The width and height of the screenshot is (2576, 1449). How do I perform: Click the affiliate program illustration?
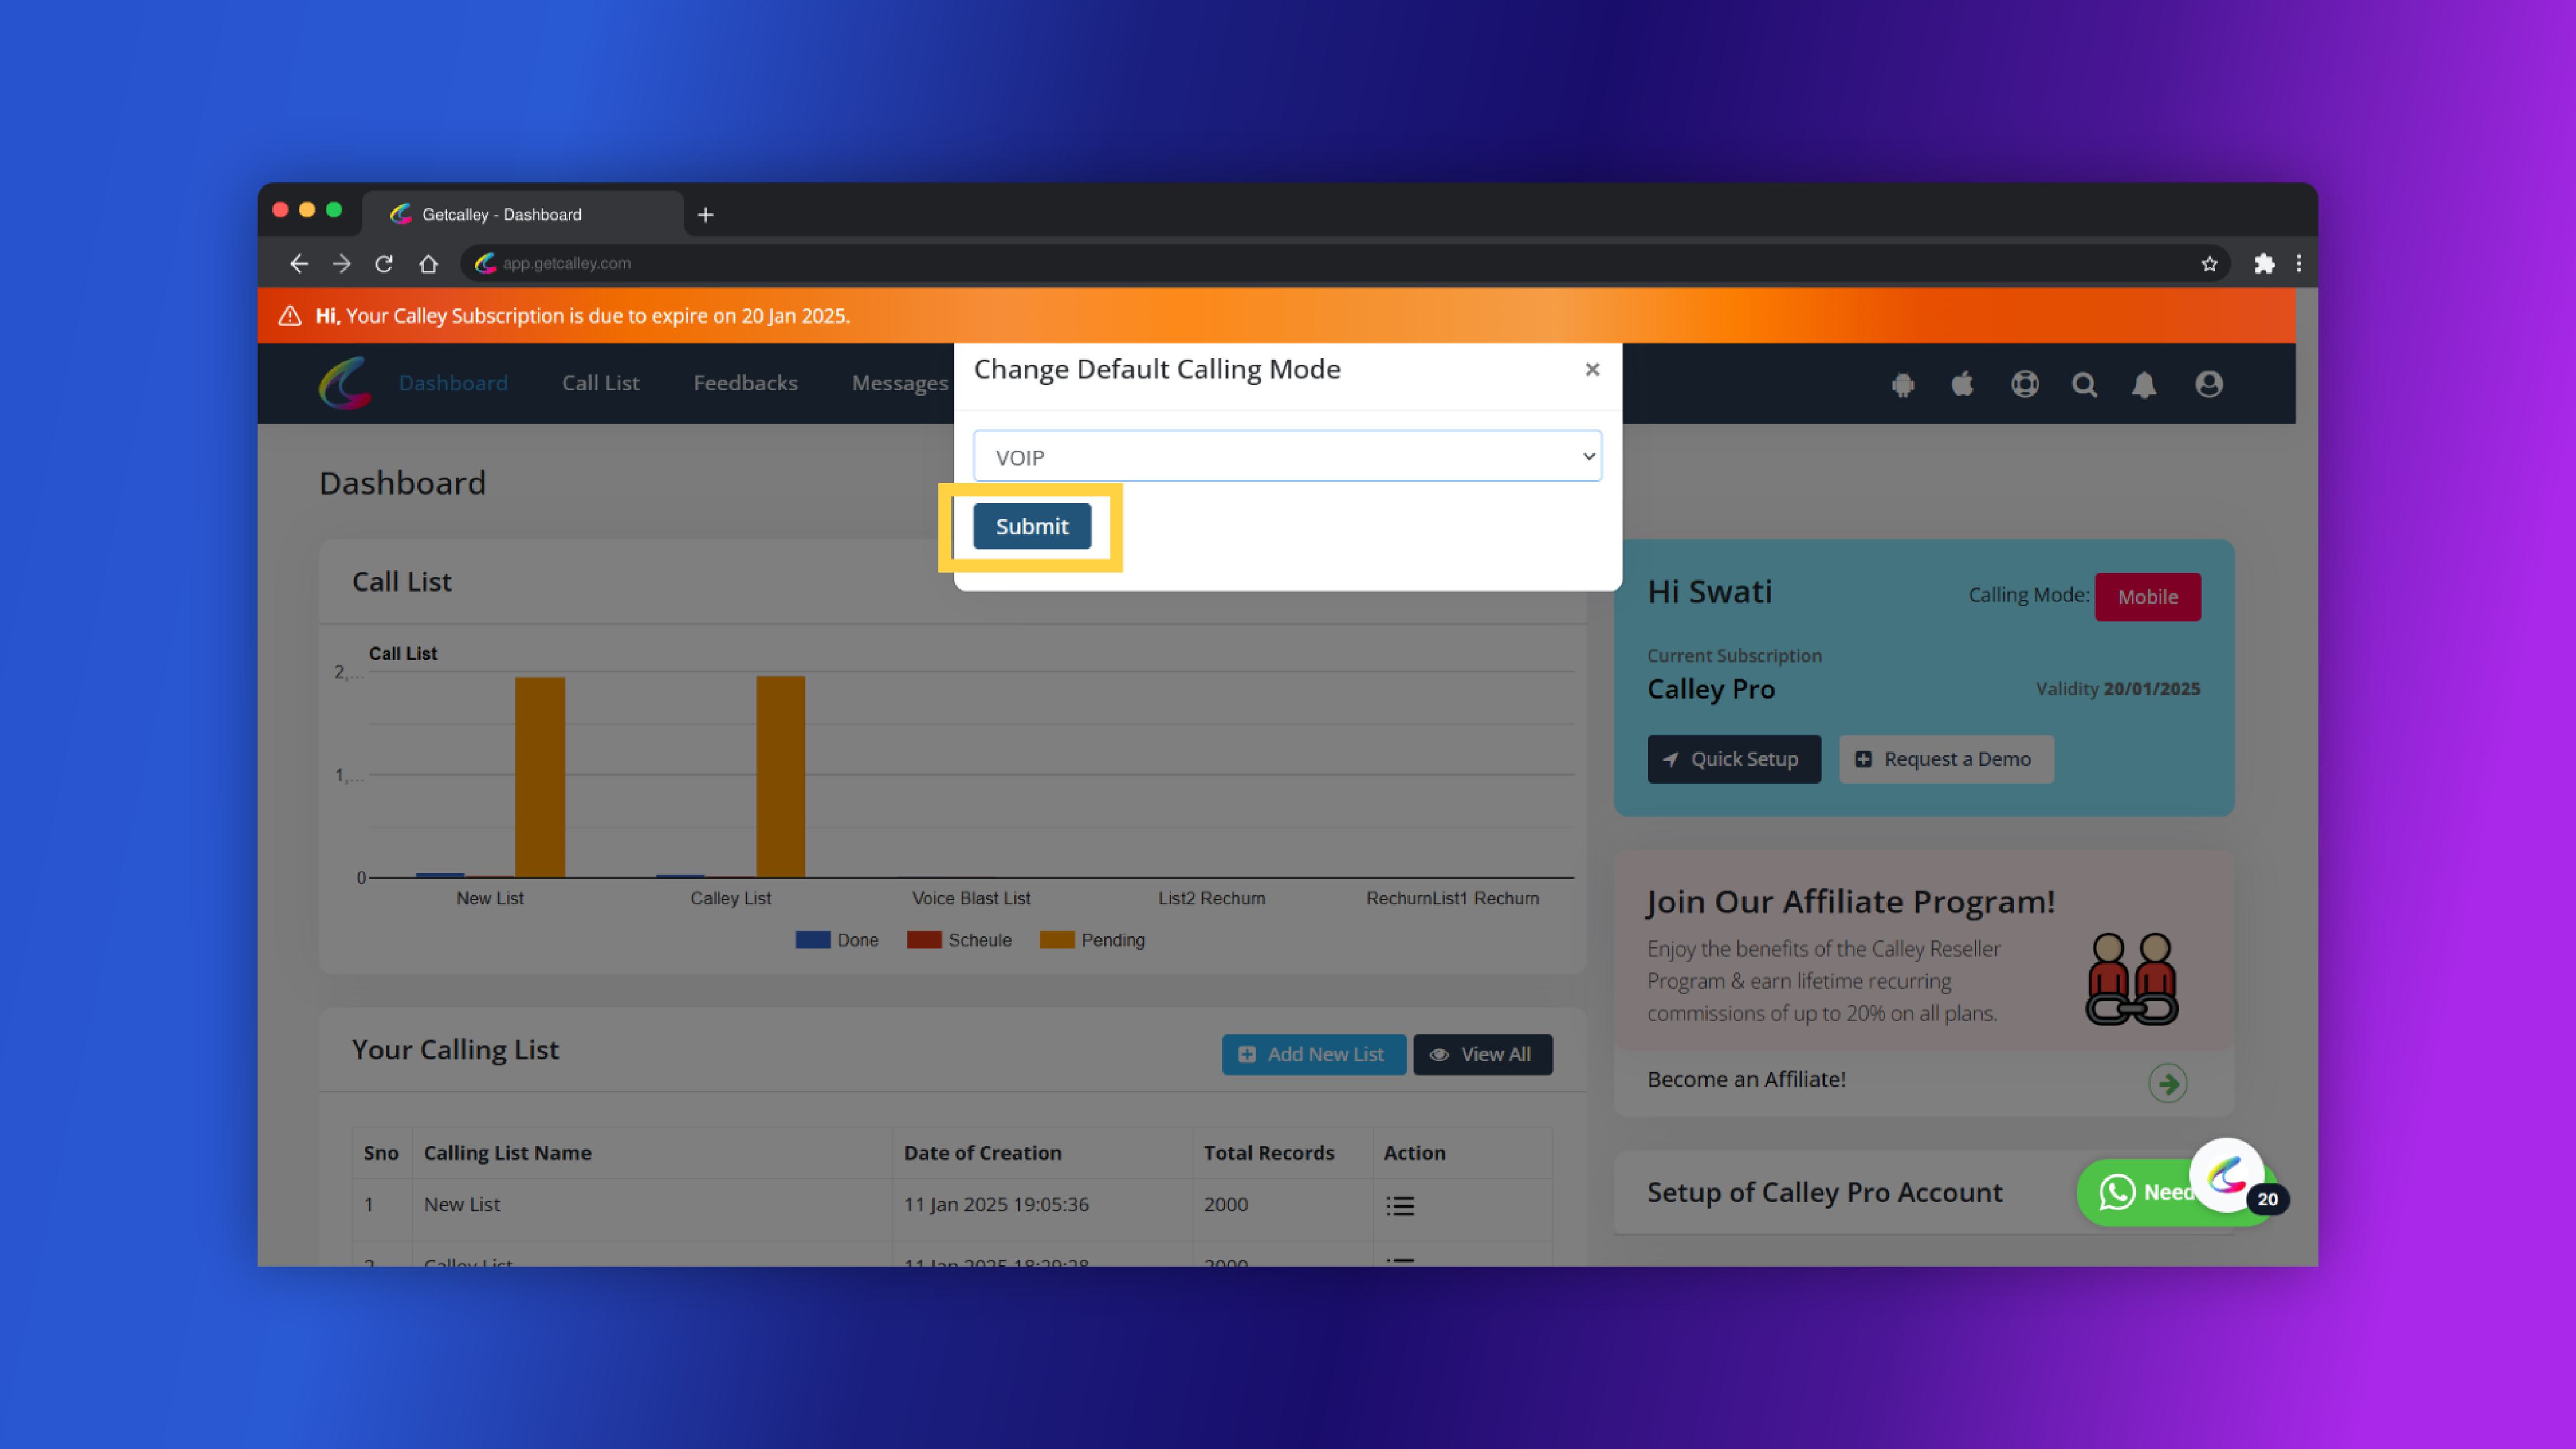coord(2131,979)
